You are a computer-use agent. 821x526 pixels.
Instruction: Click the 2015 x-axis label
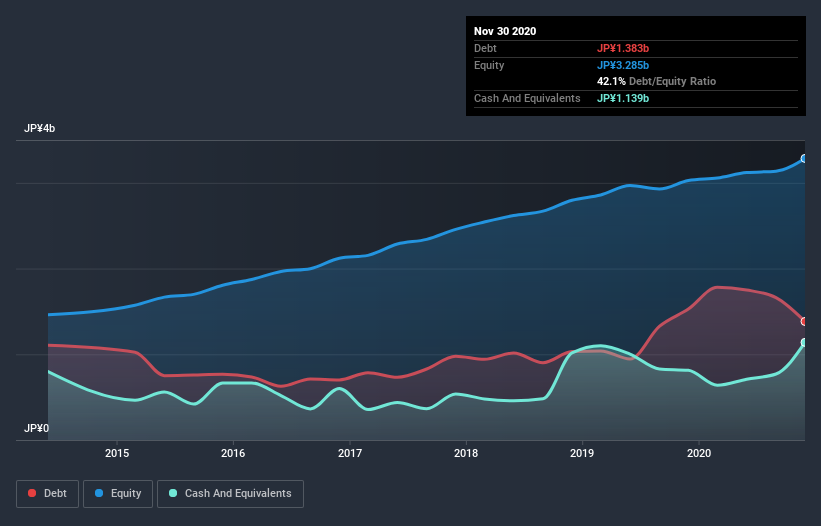click(117, 453)
